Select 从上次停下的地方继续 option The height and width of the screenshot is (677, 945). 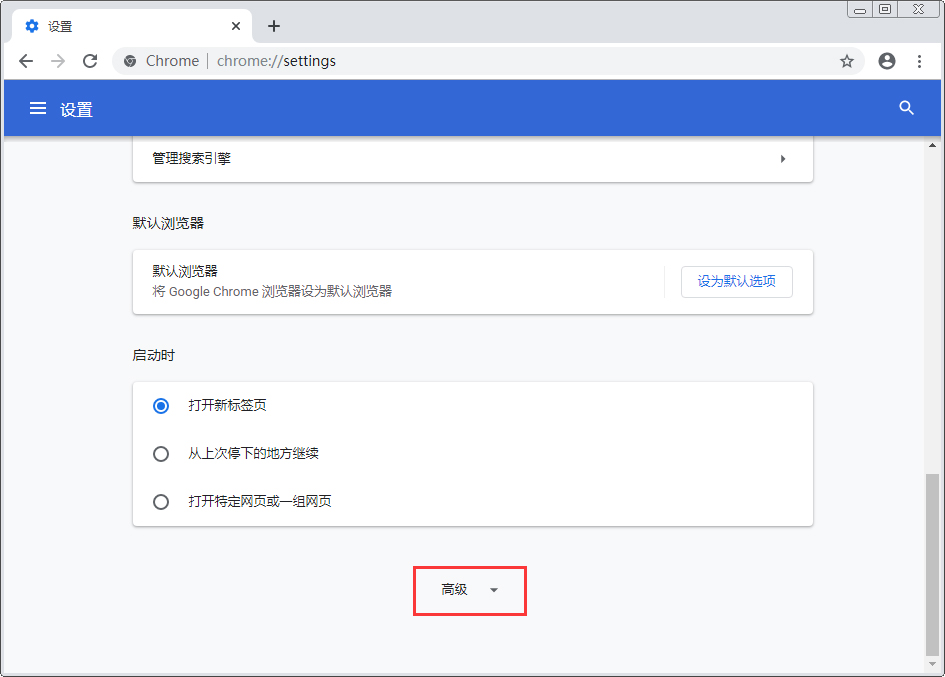(x=161, y=454)
